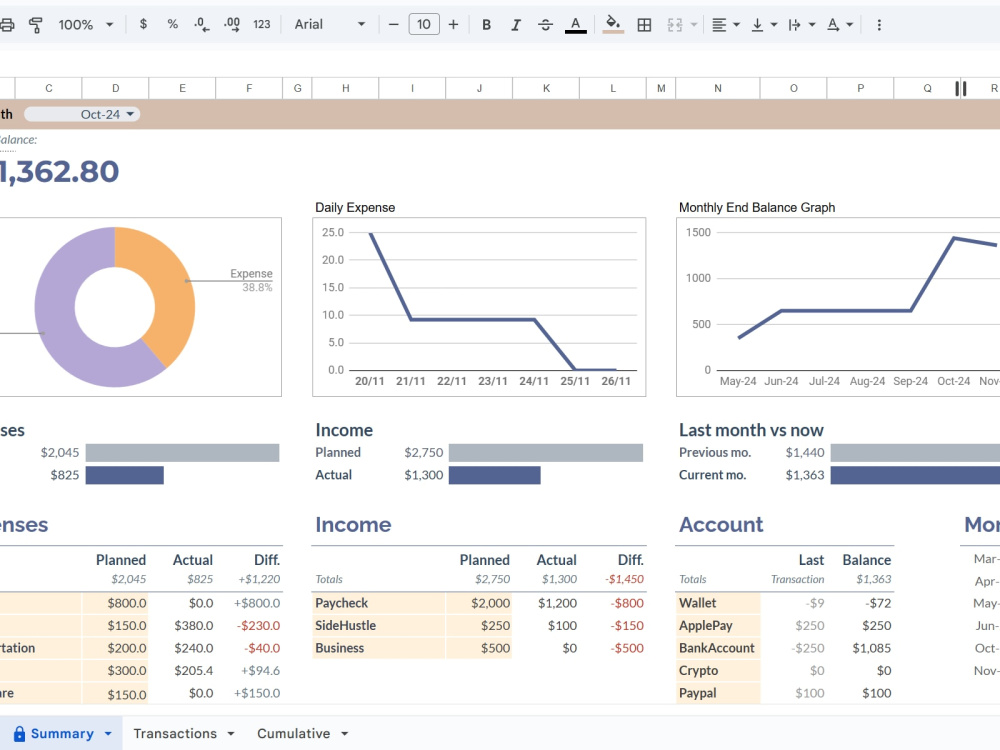Open the fill color picker
Viewport: 1000px width, 750px height.
point(613,24)
